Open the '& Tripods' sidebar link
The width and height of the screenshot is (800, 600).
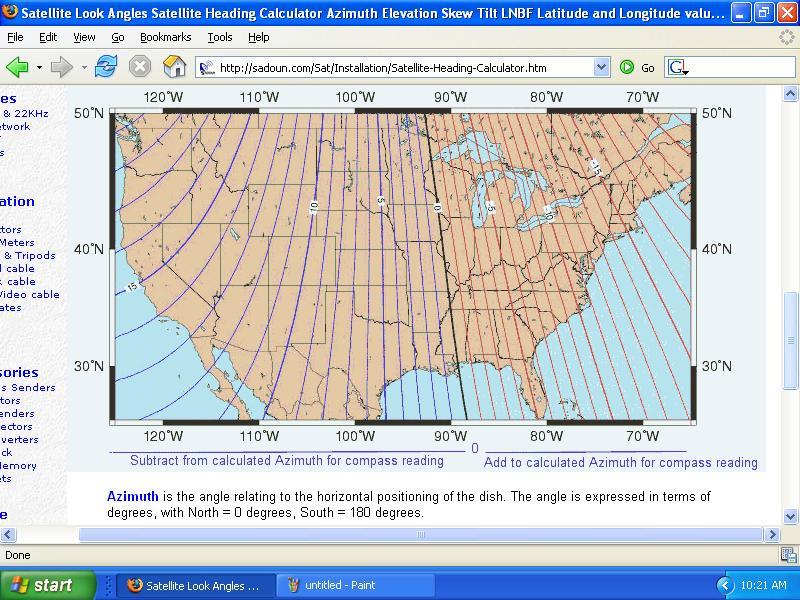pos(29,255)
